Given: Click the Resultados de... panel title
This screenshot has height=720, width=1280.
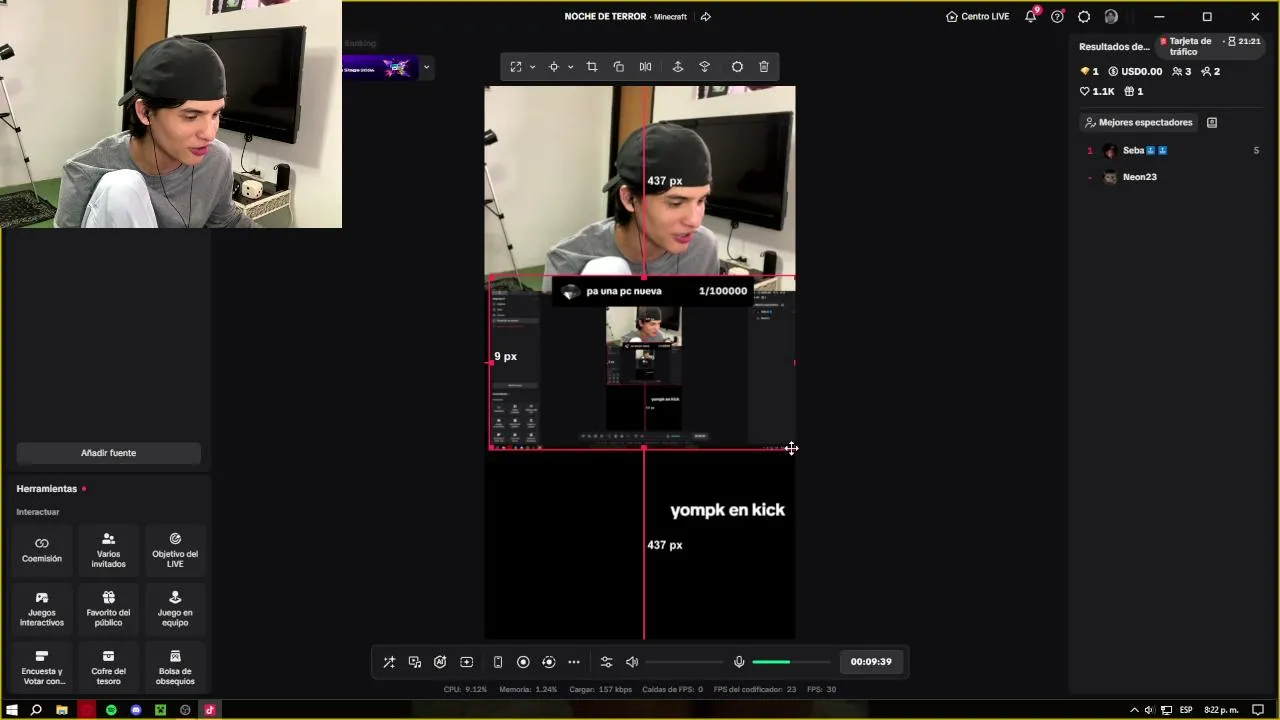Looking at the screenshot, I should pyautogui.click(x=1114, y=47).
